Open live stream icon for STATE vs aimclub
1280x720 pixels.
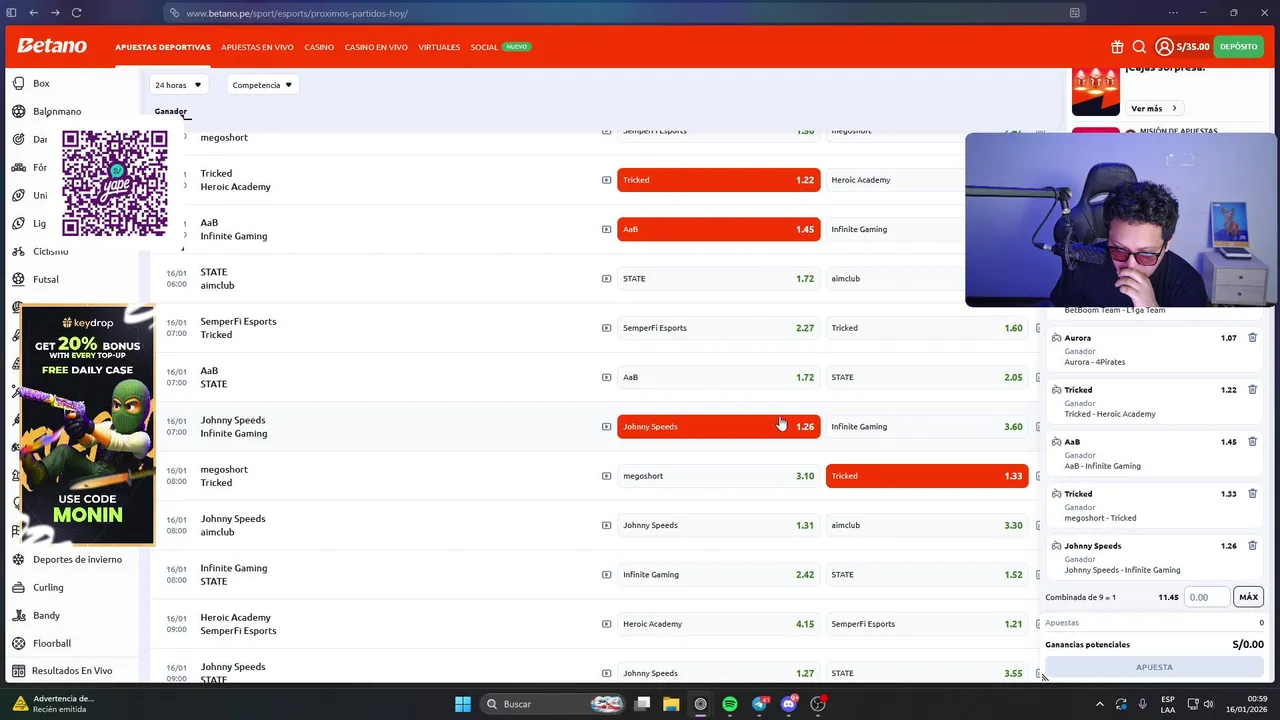click(606, 279)
